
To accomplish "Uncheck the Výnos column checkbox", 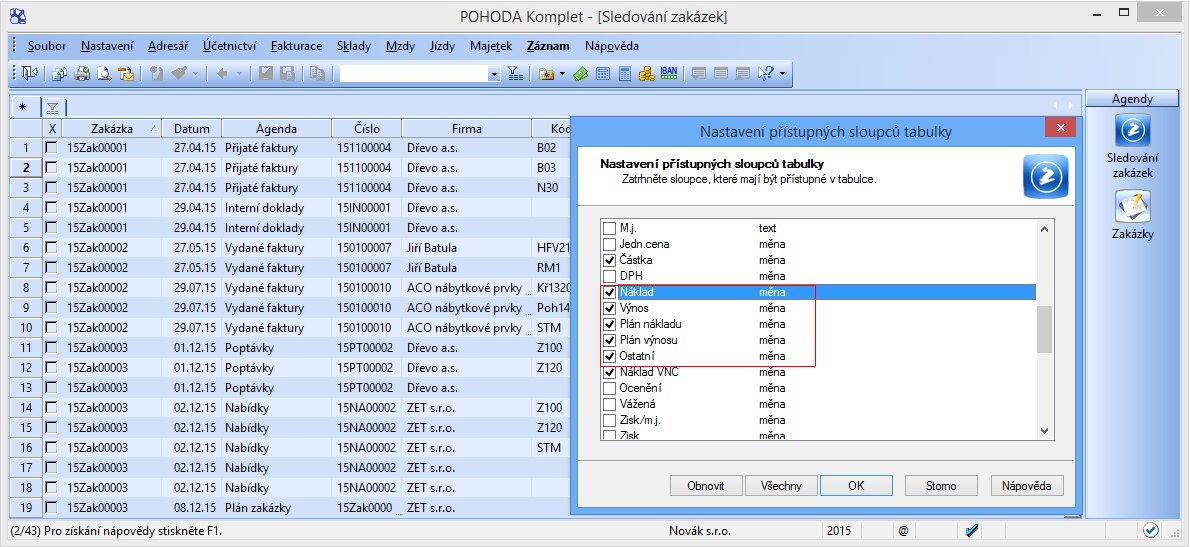I will click(x=609, y=309).
